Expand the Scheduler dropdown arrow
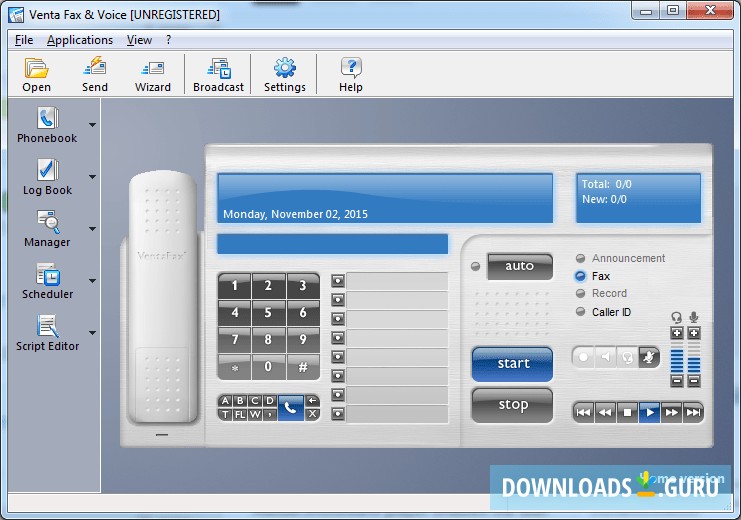 pos(93,281)
